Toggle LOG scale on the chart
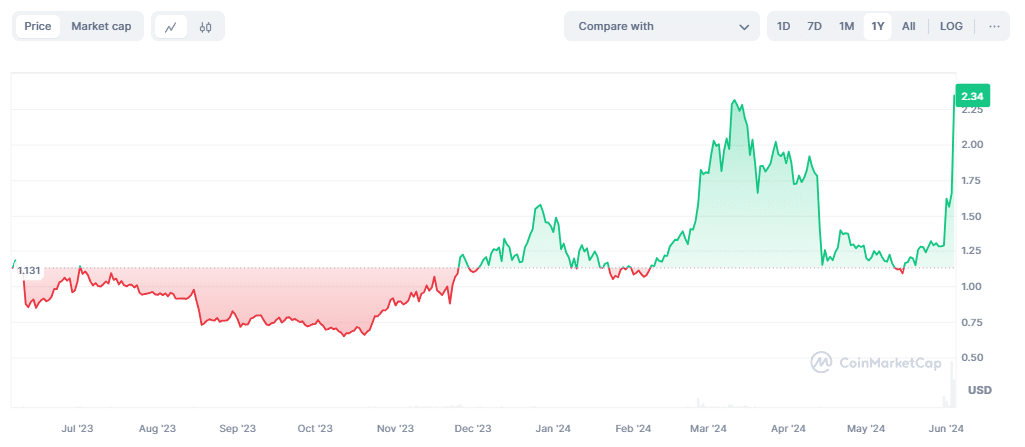This screenshot has width=1025, height=447. pyautogui.click(x=951, y=27)
